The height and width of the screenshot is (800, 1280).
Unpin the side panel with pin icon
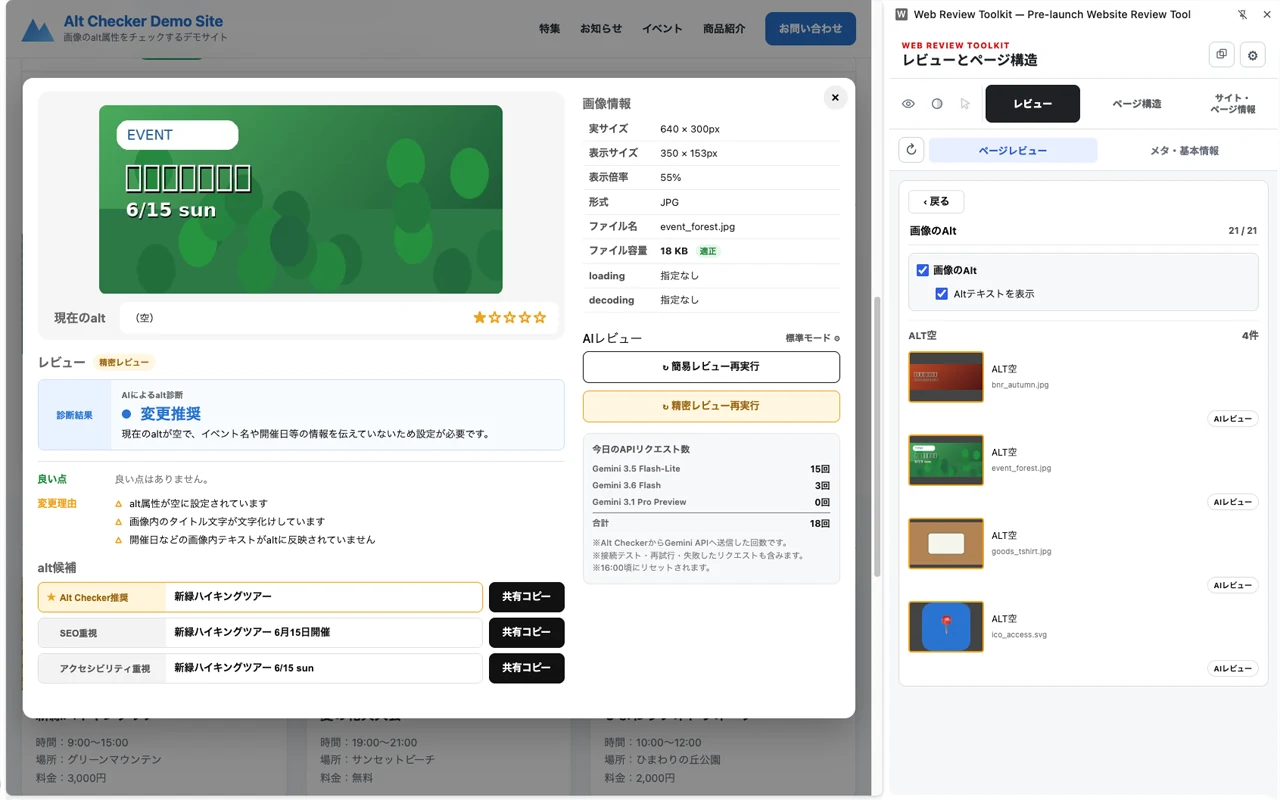coord(1242,15)
